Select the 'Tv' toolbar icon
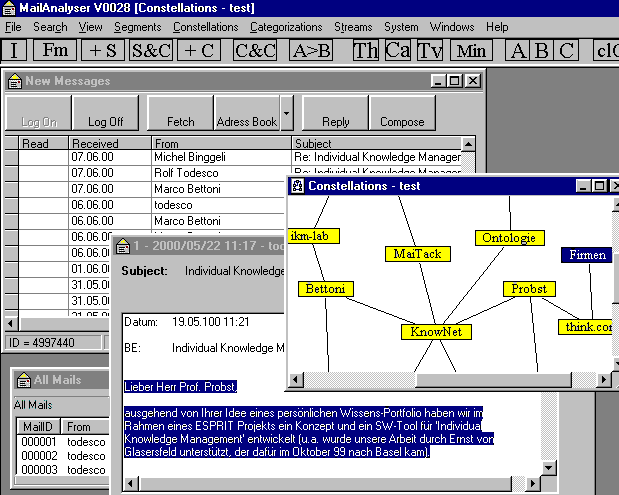The height and width of the screenshot is (495, 619). [430, 50]
